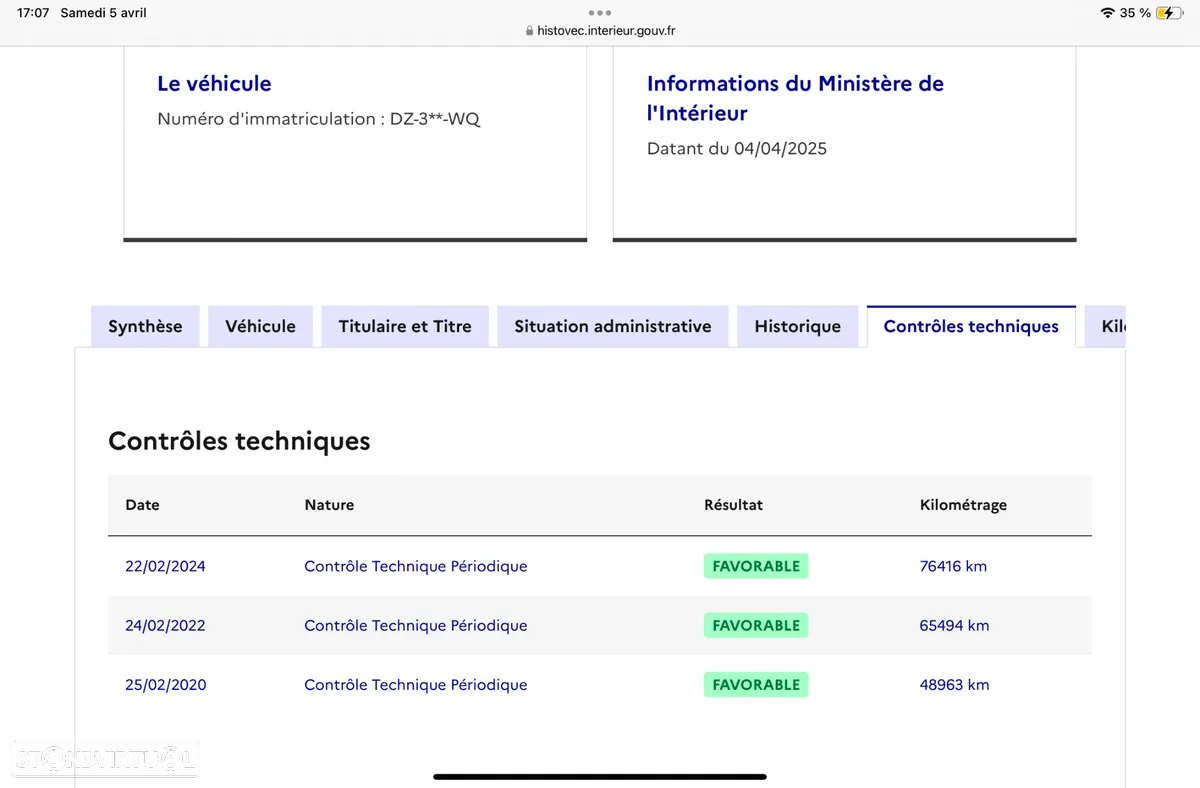
Task: Tap the three-dot multitasking icon at the top
Action: click(600, 13)
